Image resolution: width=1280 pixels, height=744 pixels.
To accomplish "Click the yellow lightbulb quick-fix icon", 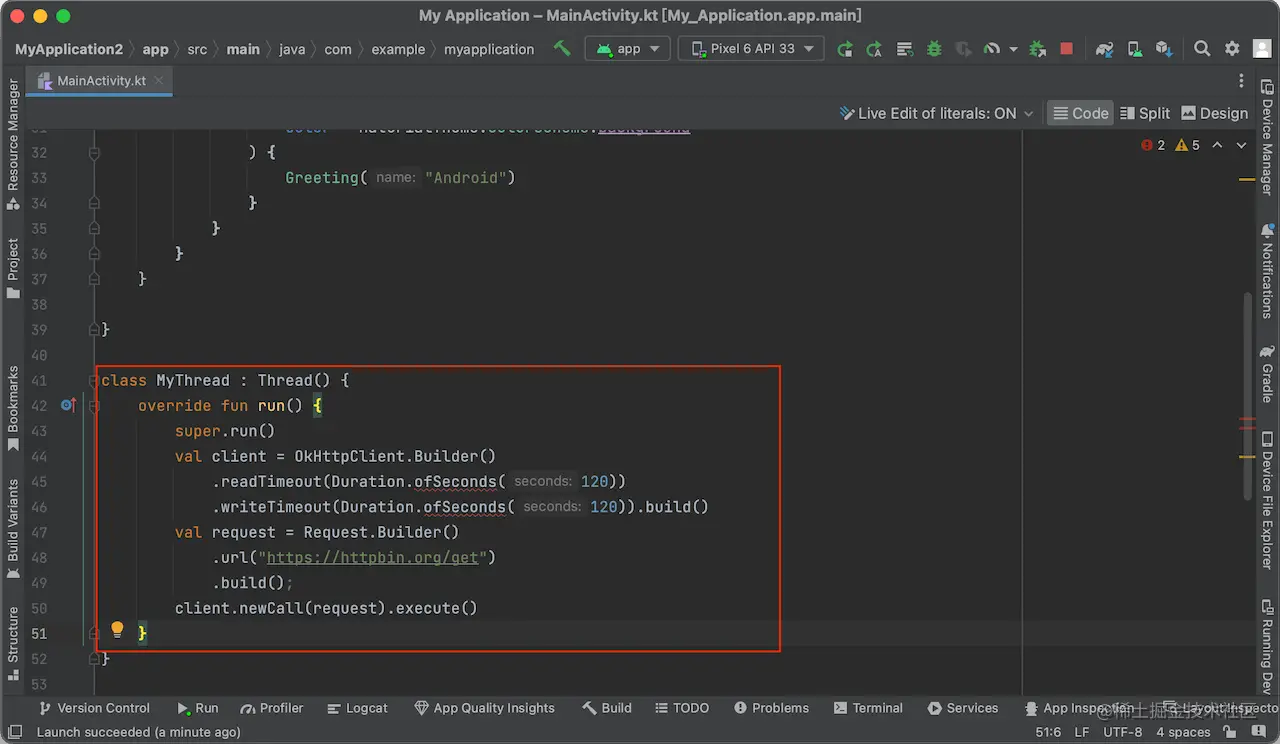I will [117, 629].
